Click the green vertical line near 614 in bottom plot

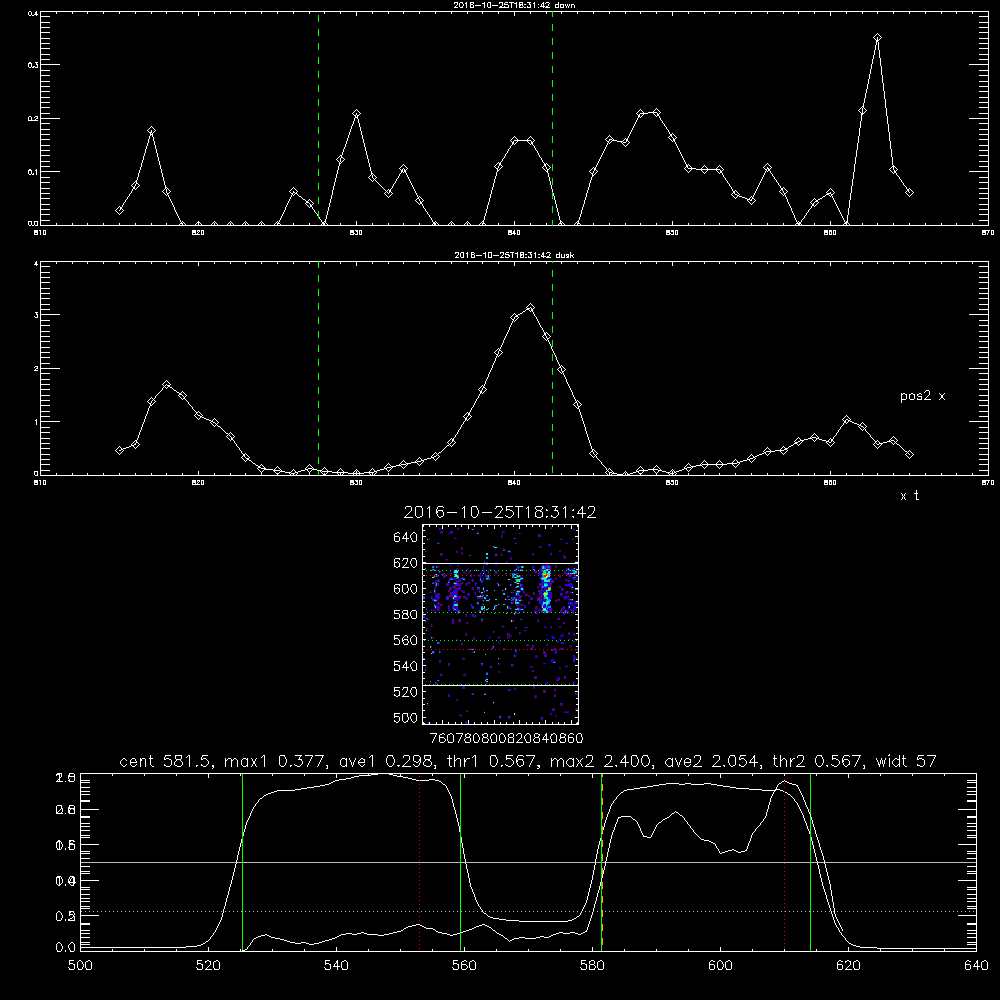(810, 861)
